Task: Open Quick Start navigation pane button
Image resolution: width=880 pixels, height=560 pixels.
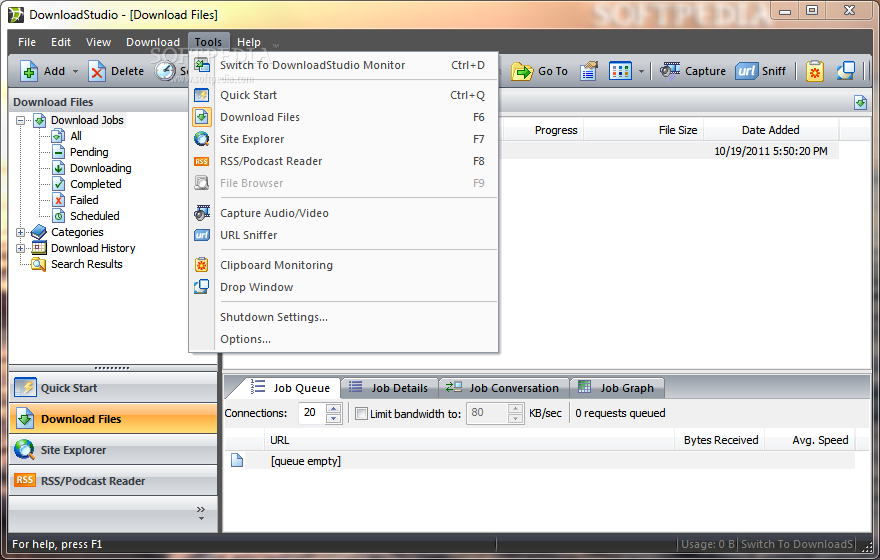Action: tap(113, 388)
